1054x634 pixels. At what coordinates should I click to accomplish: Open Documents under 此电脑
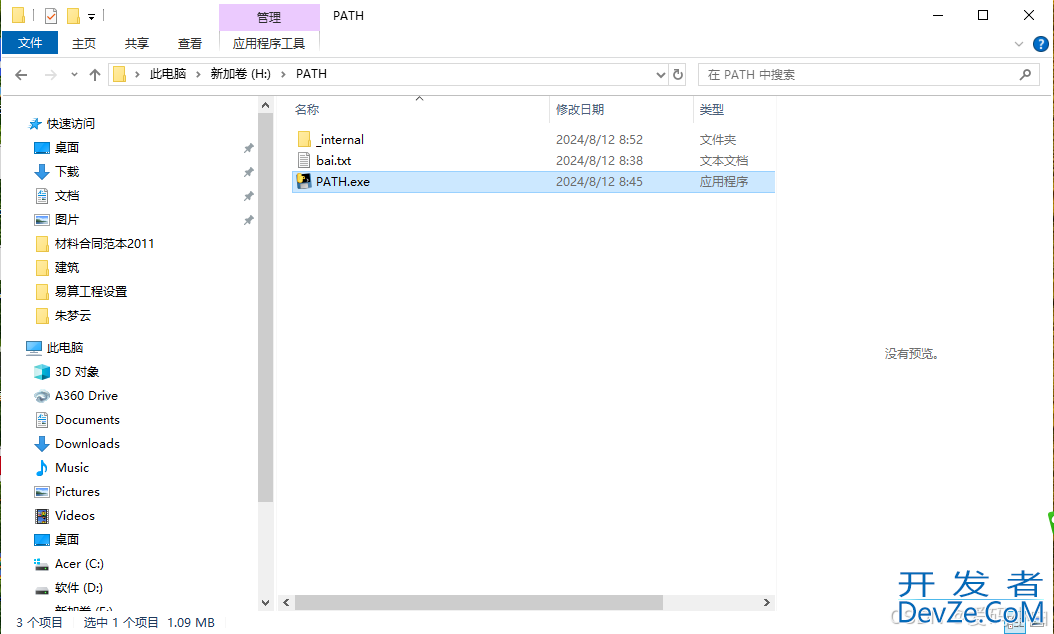[87, 420]
